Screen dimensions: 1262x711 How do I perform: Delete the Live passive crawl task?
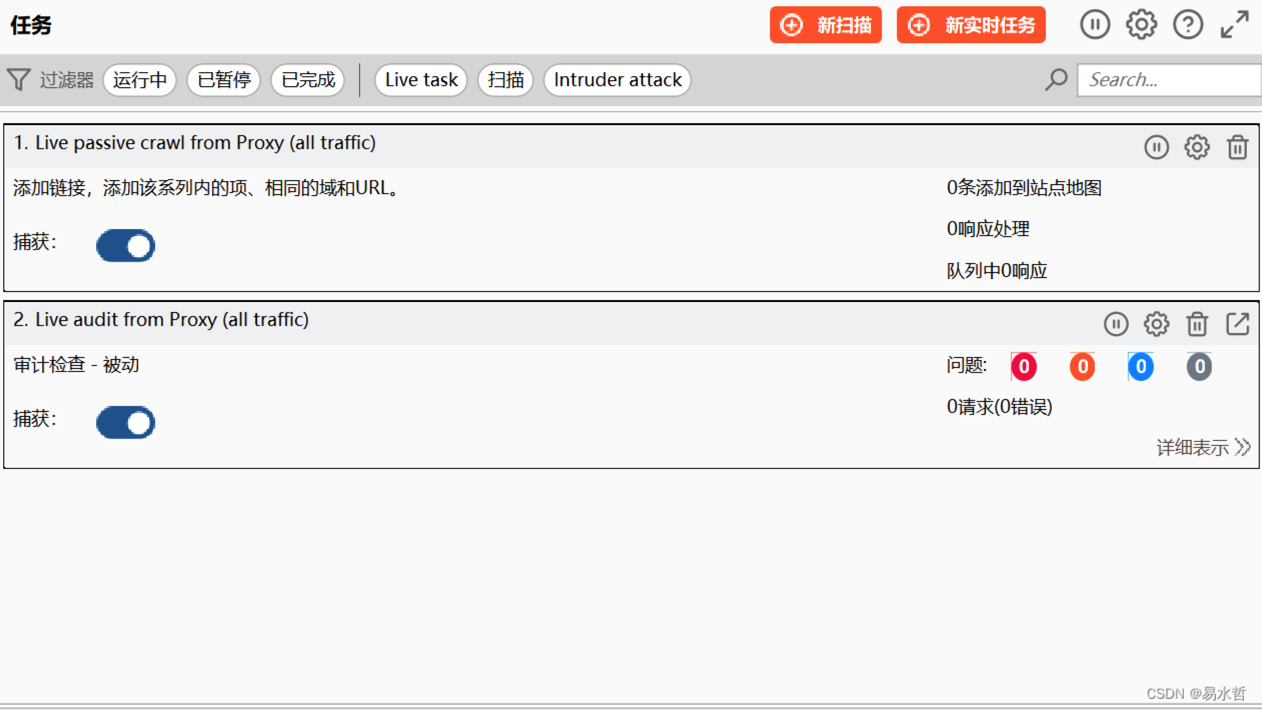1237,147
